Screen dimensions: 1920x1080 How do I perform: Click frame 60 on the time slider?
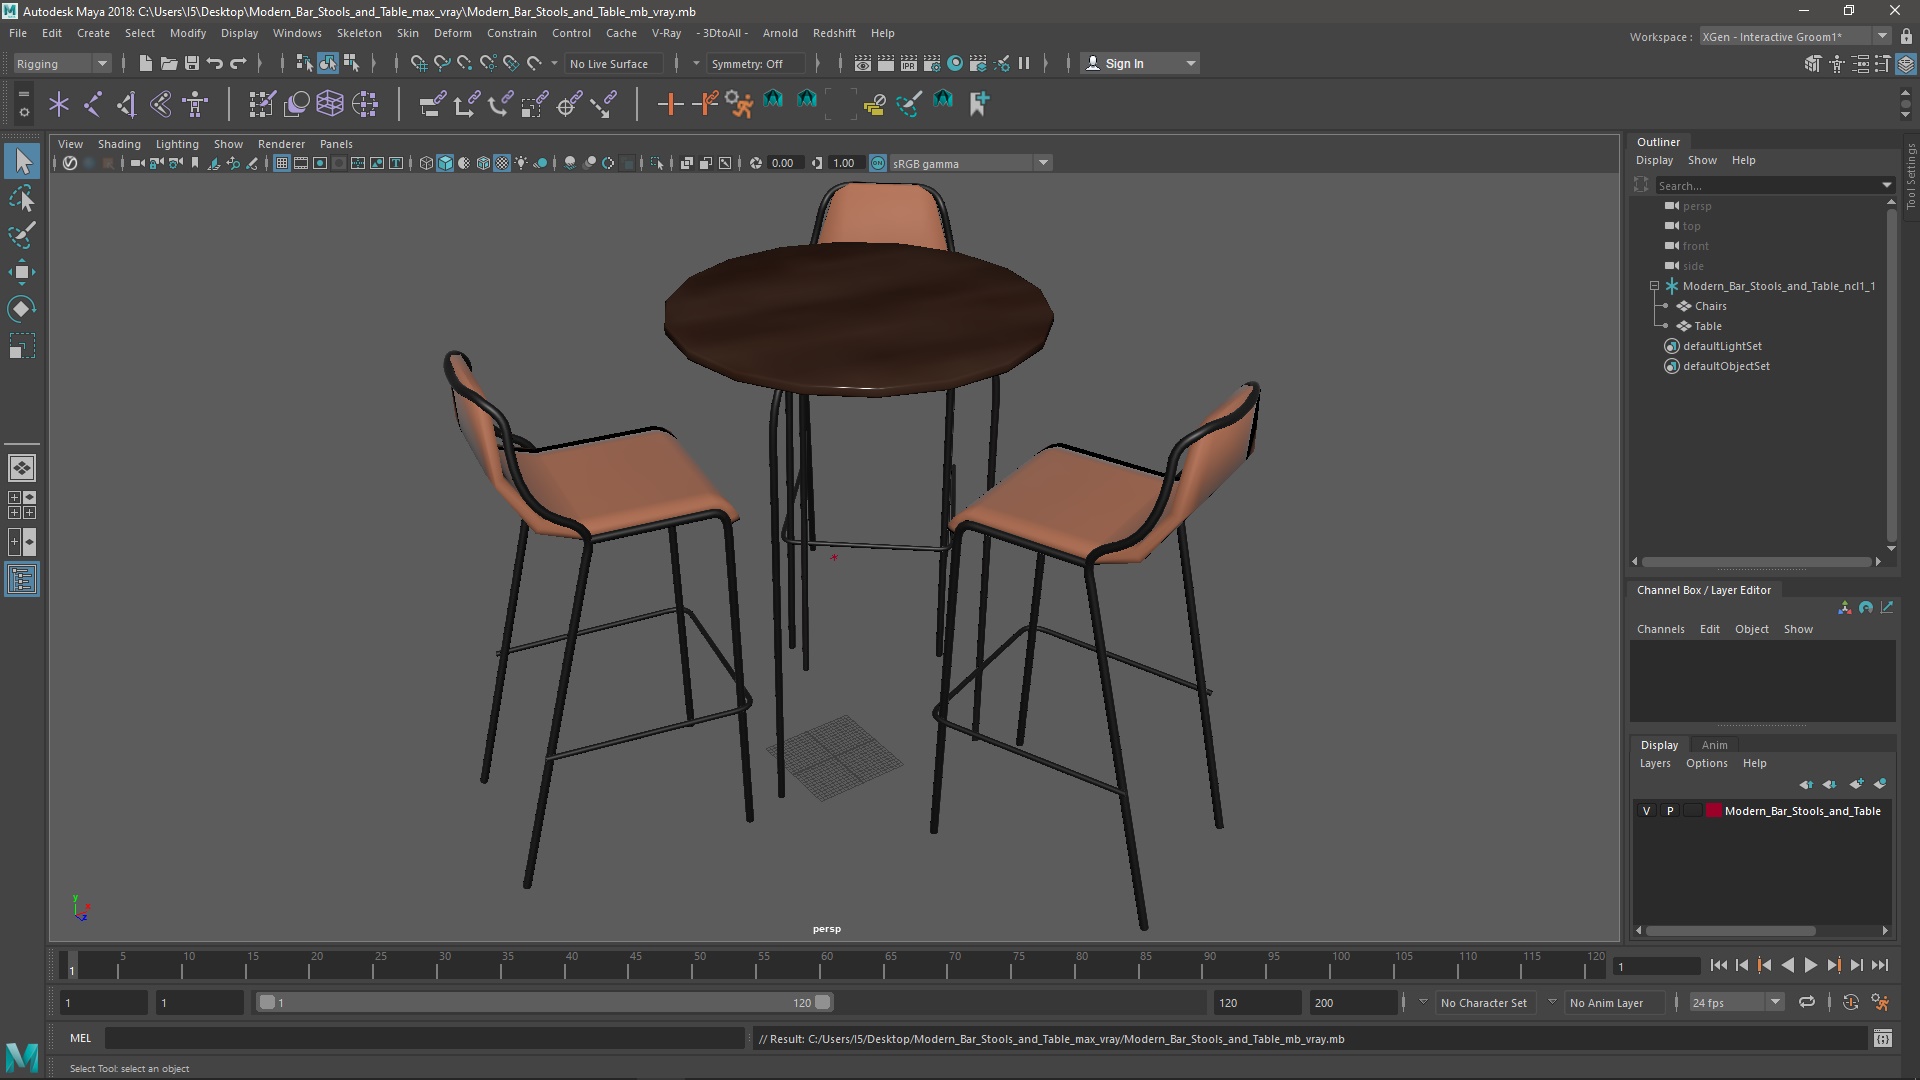[827, 966]
